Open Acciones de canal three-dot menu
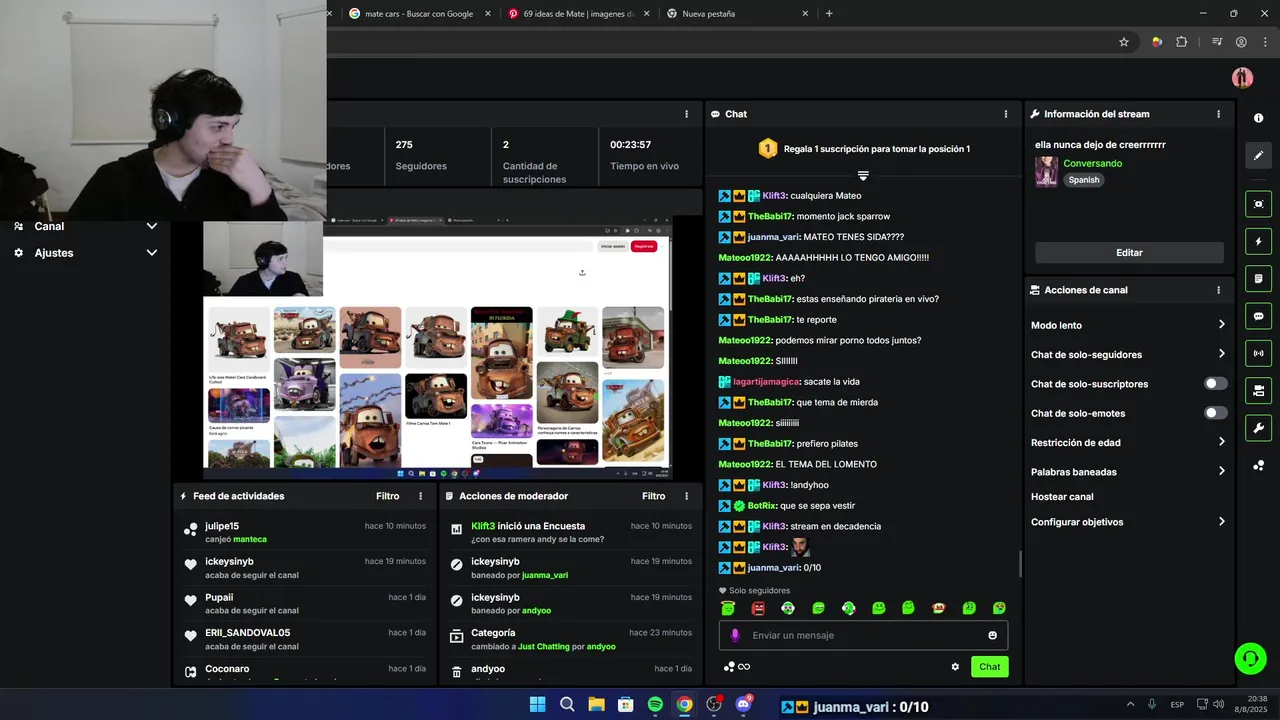 click(x=1218, y=290)
